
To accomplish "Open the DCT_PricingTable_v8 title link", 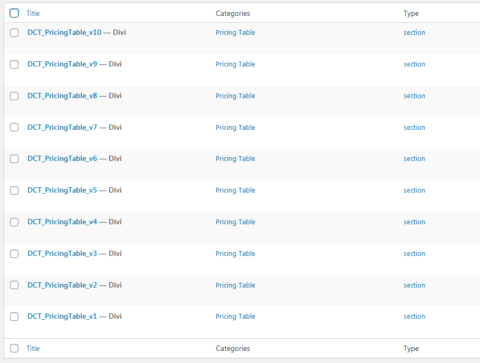I will click(62, 96).
